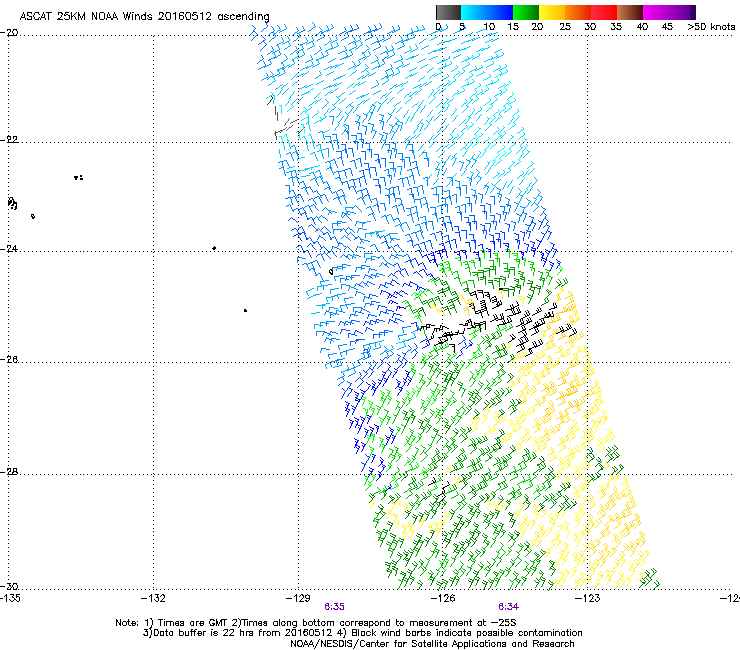The height and width of the screenshot is (650, 740).
Task: Click the orange 25-30 knots legend color
Action: point(578,12)
